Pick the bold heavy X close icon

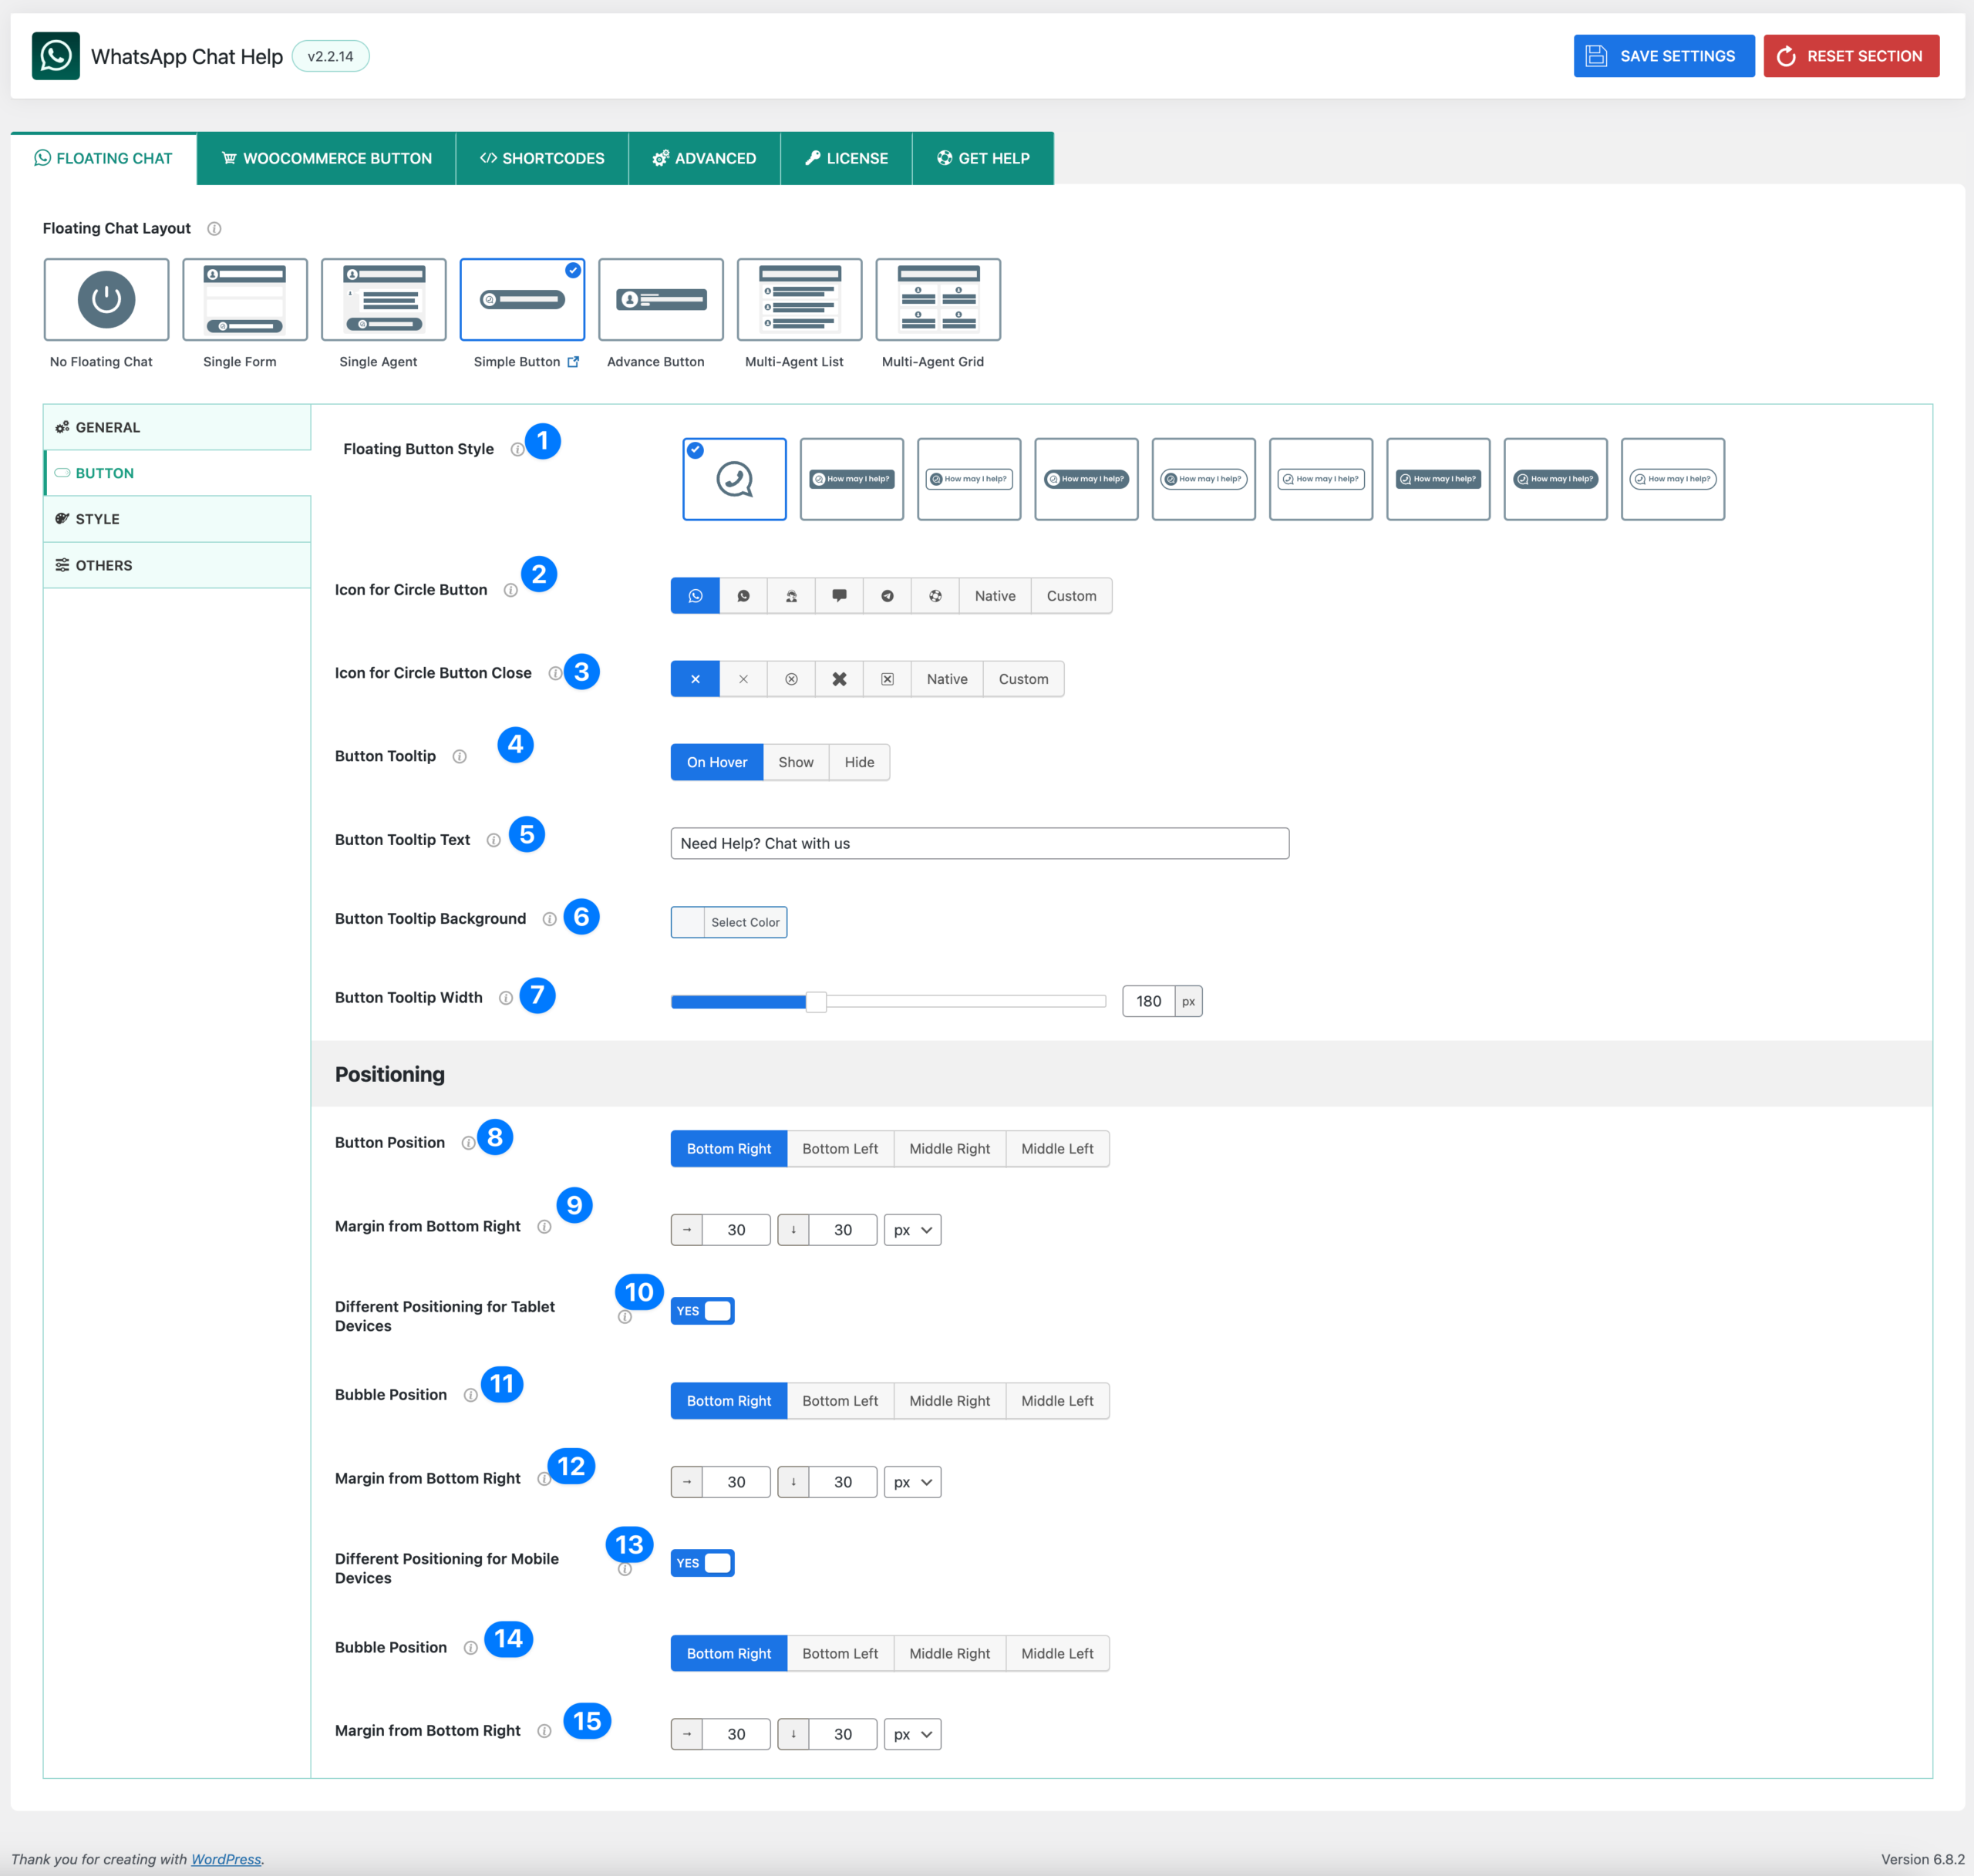[x=839, y=679]
